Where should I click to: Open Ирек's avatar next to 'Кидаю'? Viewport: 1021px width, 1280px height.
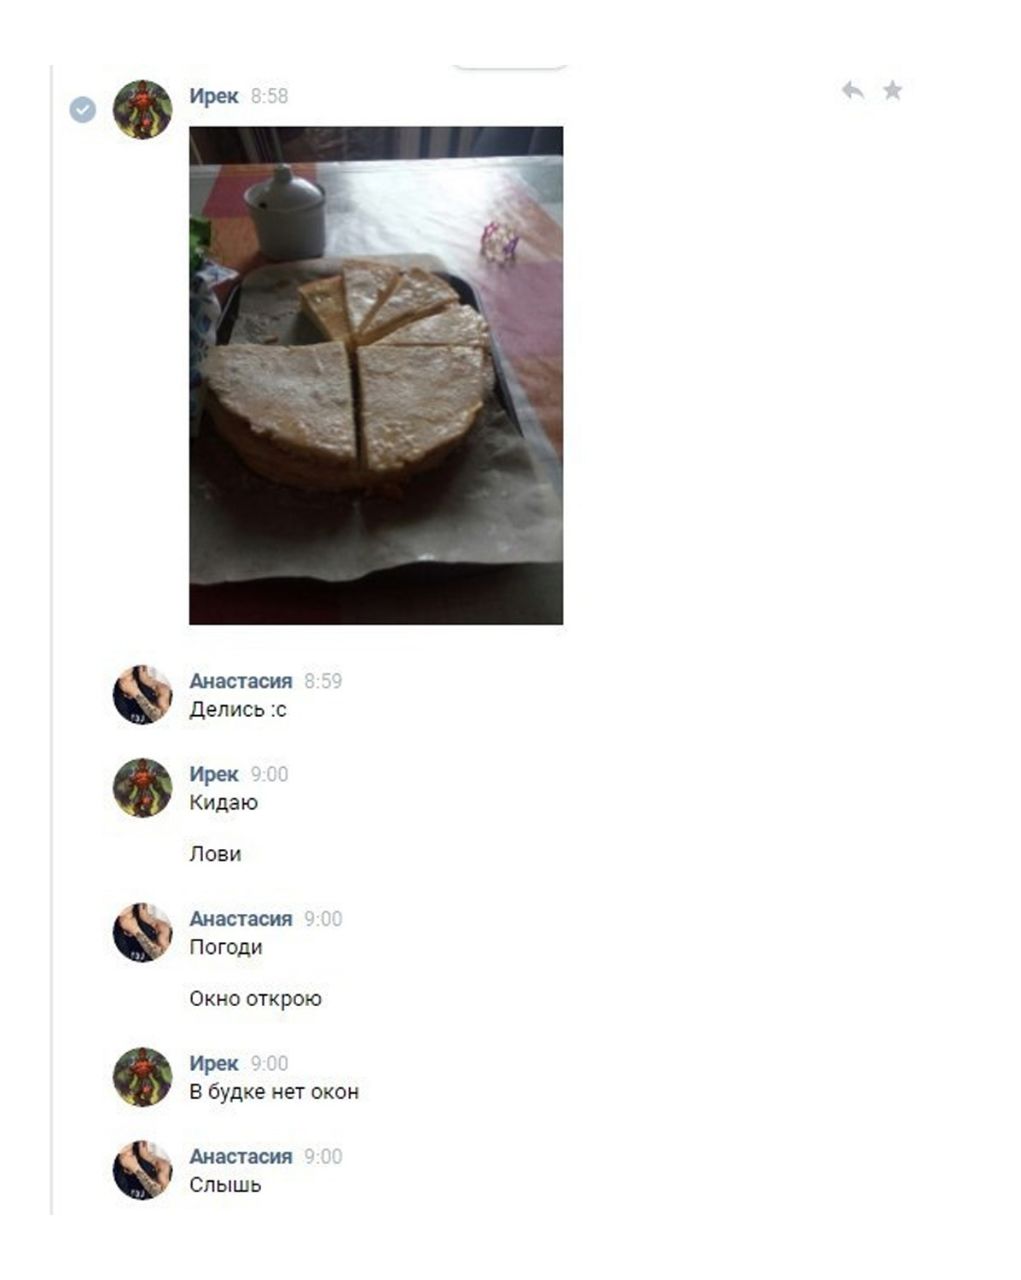tap(142, 787)
